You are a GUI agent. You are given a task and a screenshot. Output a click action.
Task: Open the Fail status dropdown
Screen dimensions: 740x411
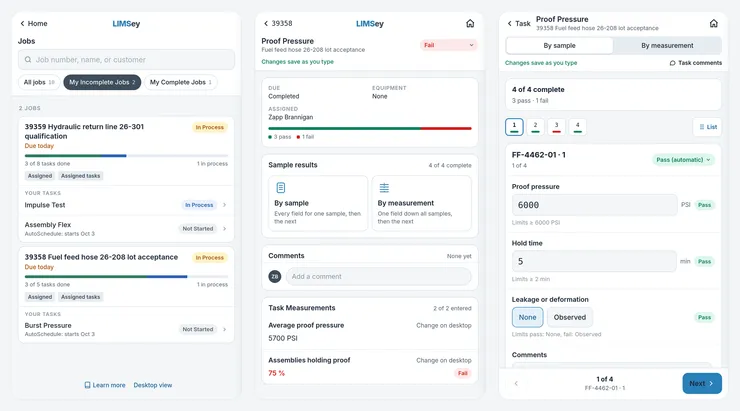tap(448, 45)
